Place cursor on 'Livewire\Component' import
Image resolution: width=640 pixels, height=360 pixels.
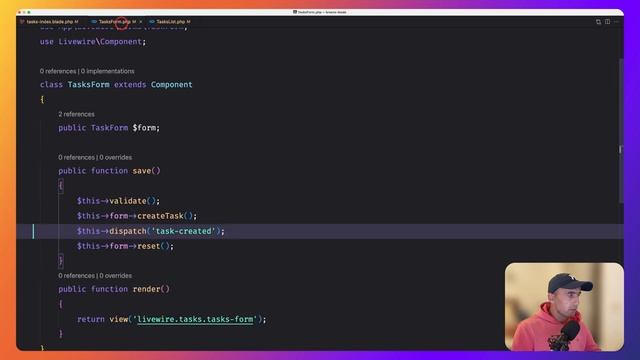pos(100,42)
